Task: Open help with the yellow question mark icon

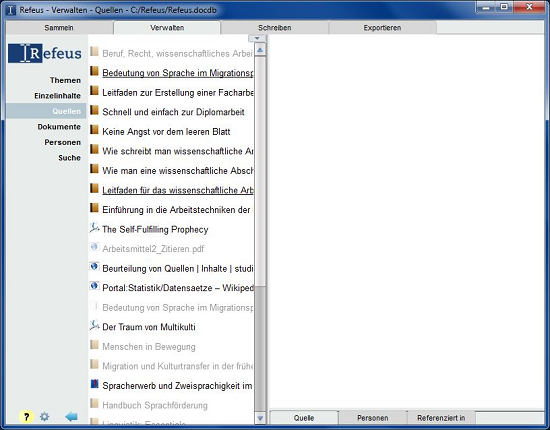Action: pyautogui.click(x=26, y=417)
